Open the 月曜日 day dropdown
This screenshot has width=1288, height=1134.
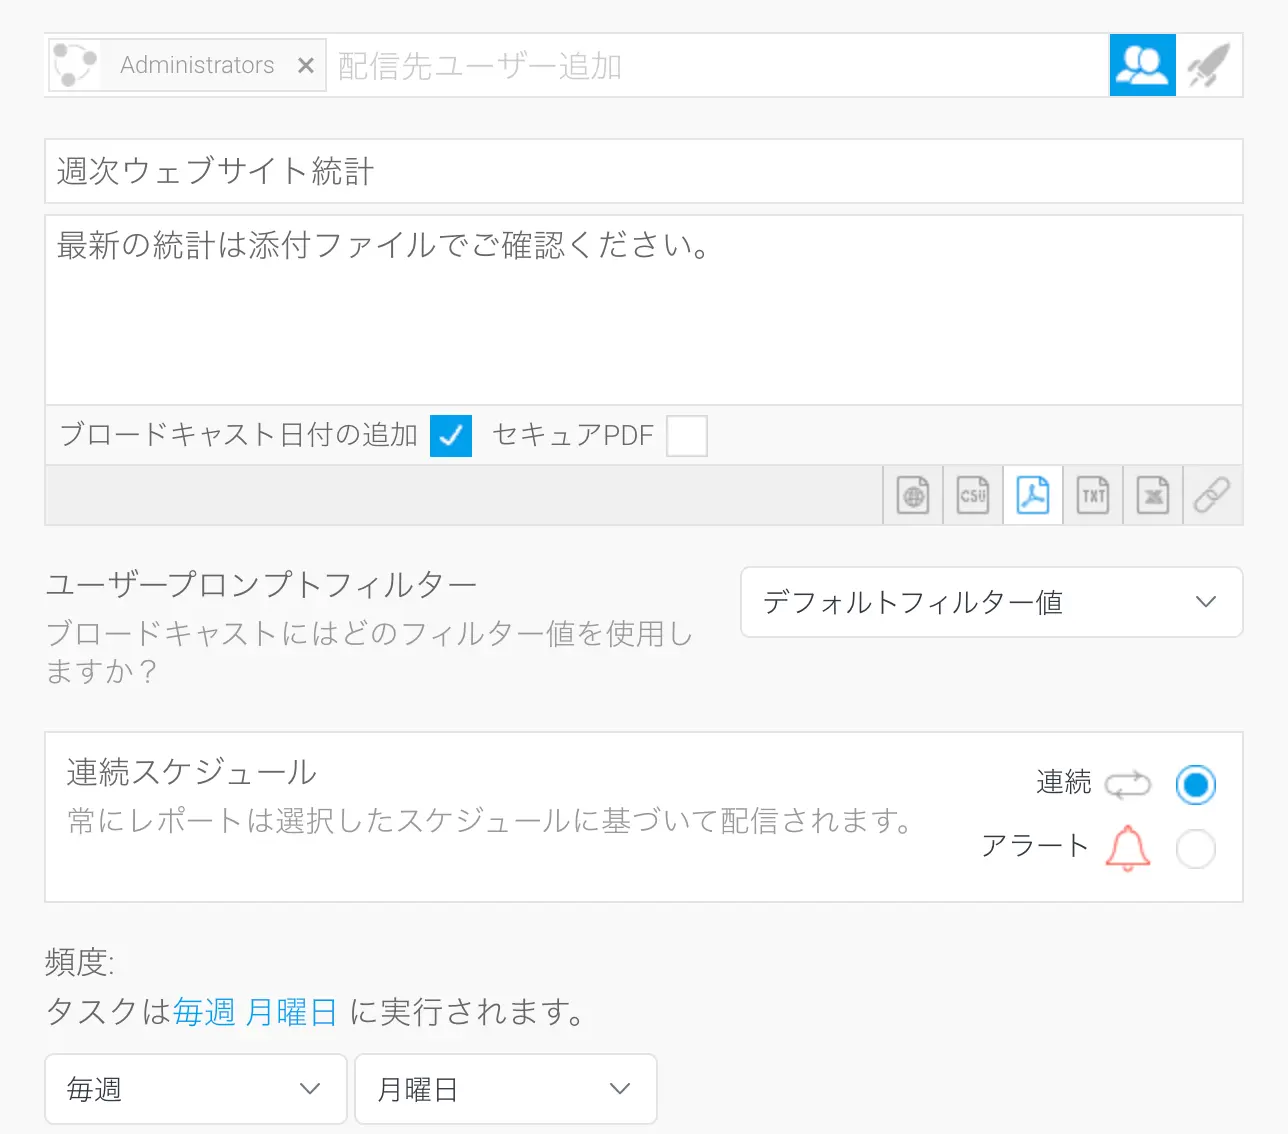click(x=506, y=1089)
